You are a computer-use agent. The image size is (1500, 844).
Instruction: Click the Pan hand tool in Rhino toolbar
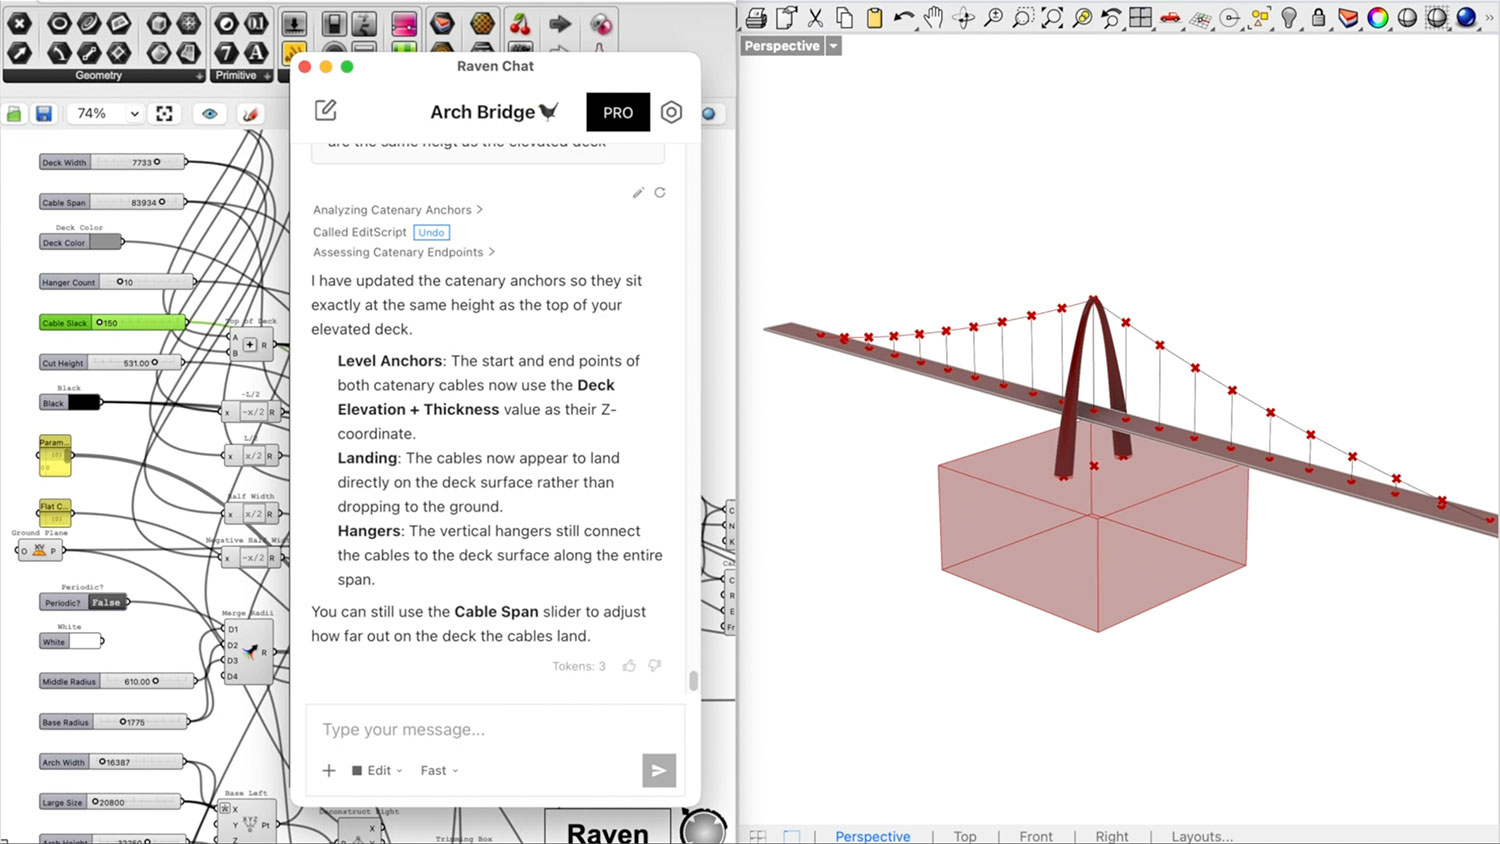pyautogui.click(x=933, y=18)
